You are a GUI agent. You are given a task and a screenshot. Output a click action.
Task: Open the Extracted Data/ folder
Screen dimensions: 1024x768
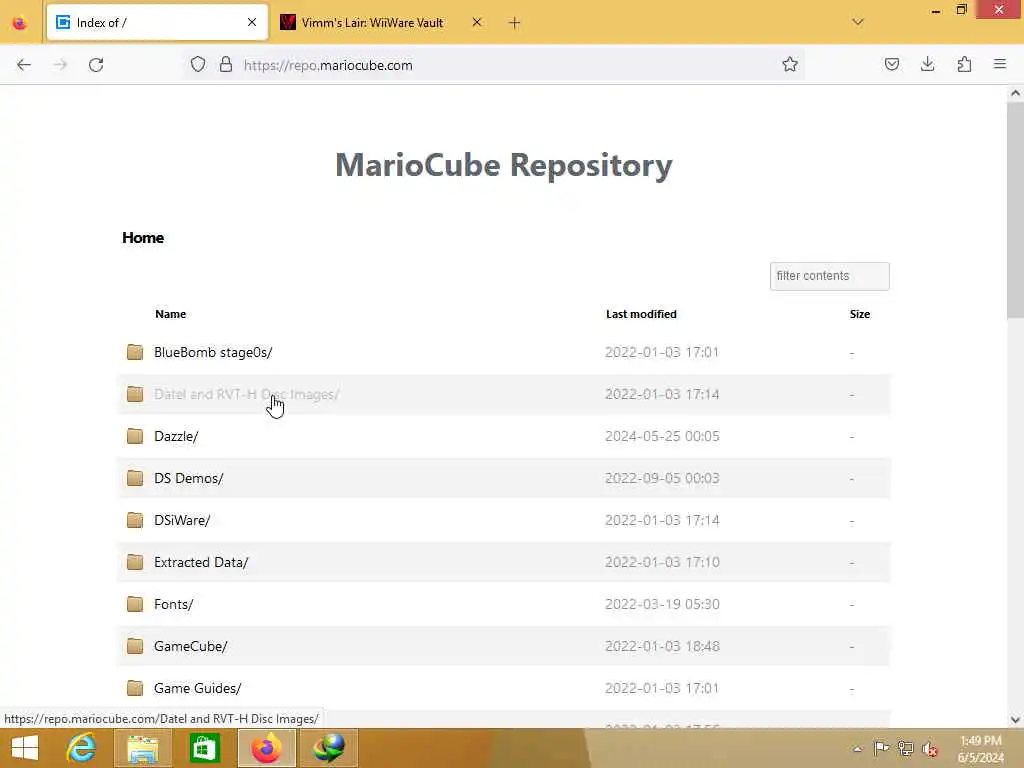[201, 562]
